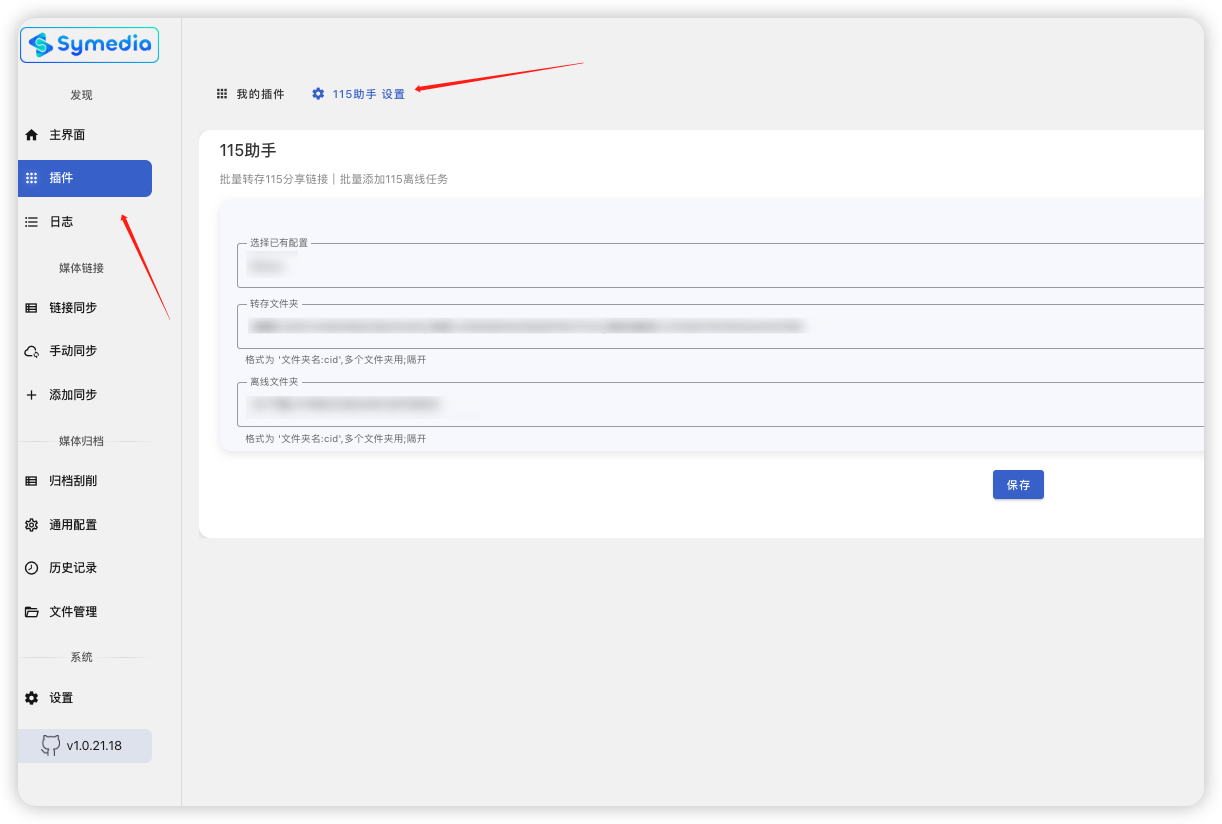Click the Symedia logo
Image resolution: width=1222 pixels, height=824 pixels.
(89, 45)
